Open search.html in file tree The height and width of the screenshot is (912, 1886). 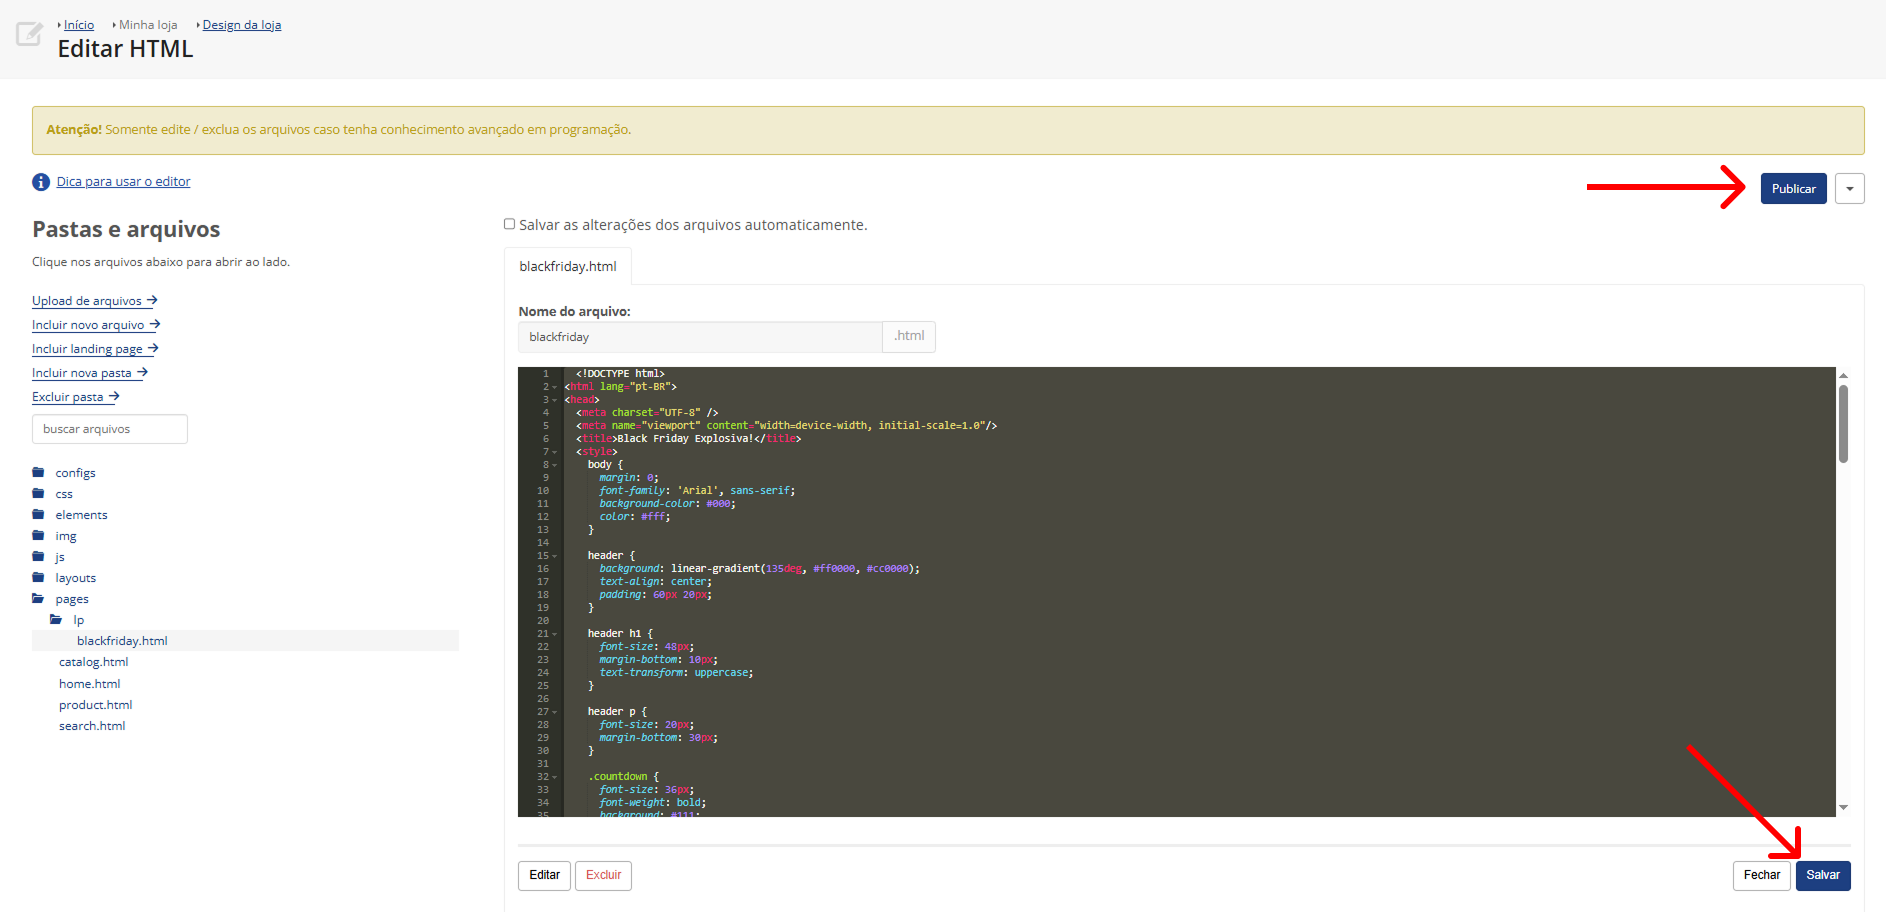tap(92, 726)
